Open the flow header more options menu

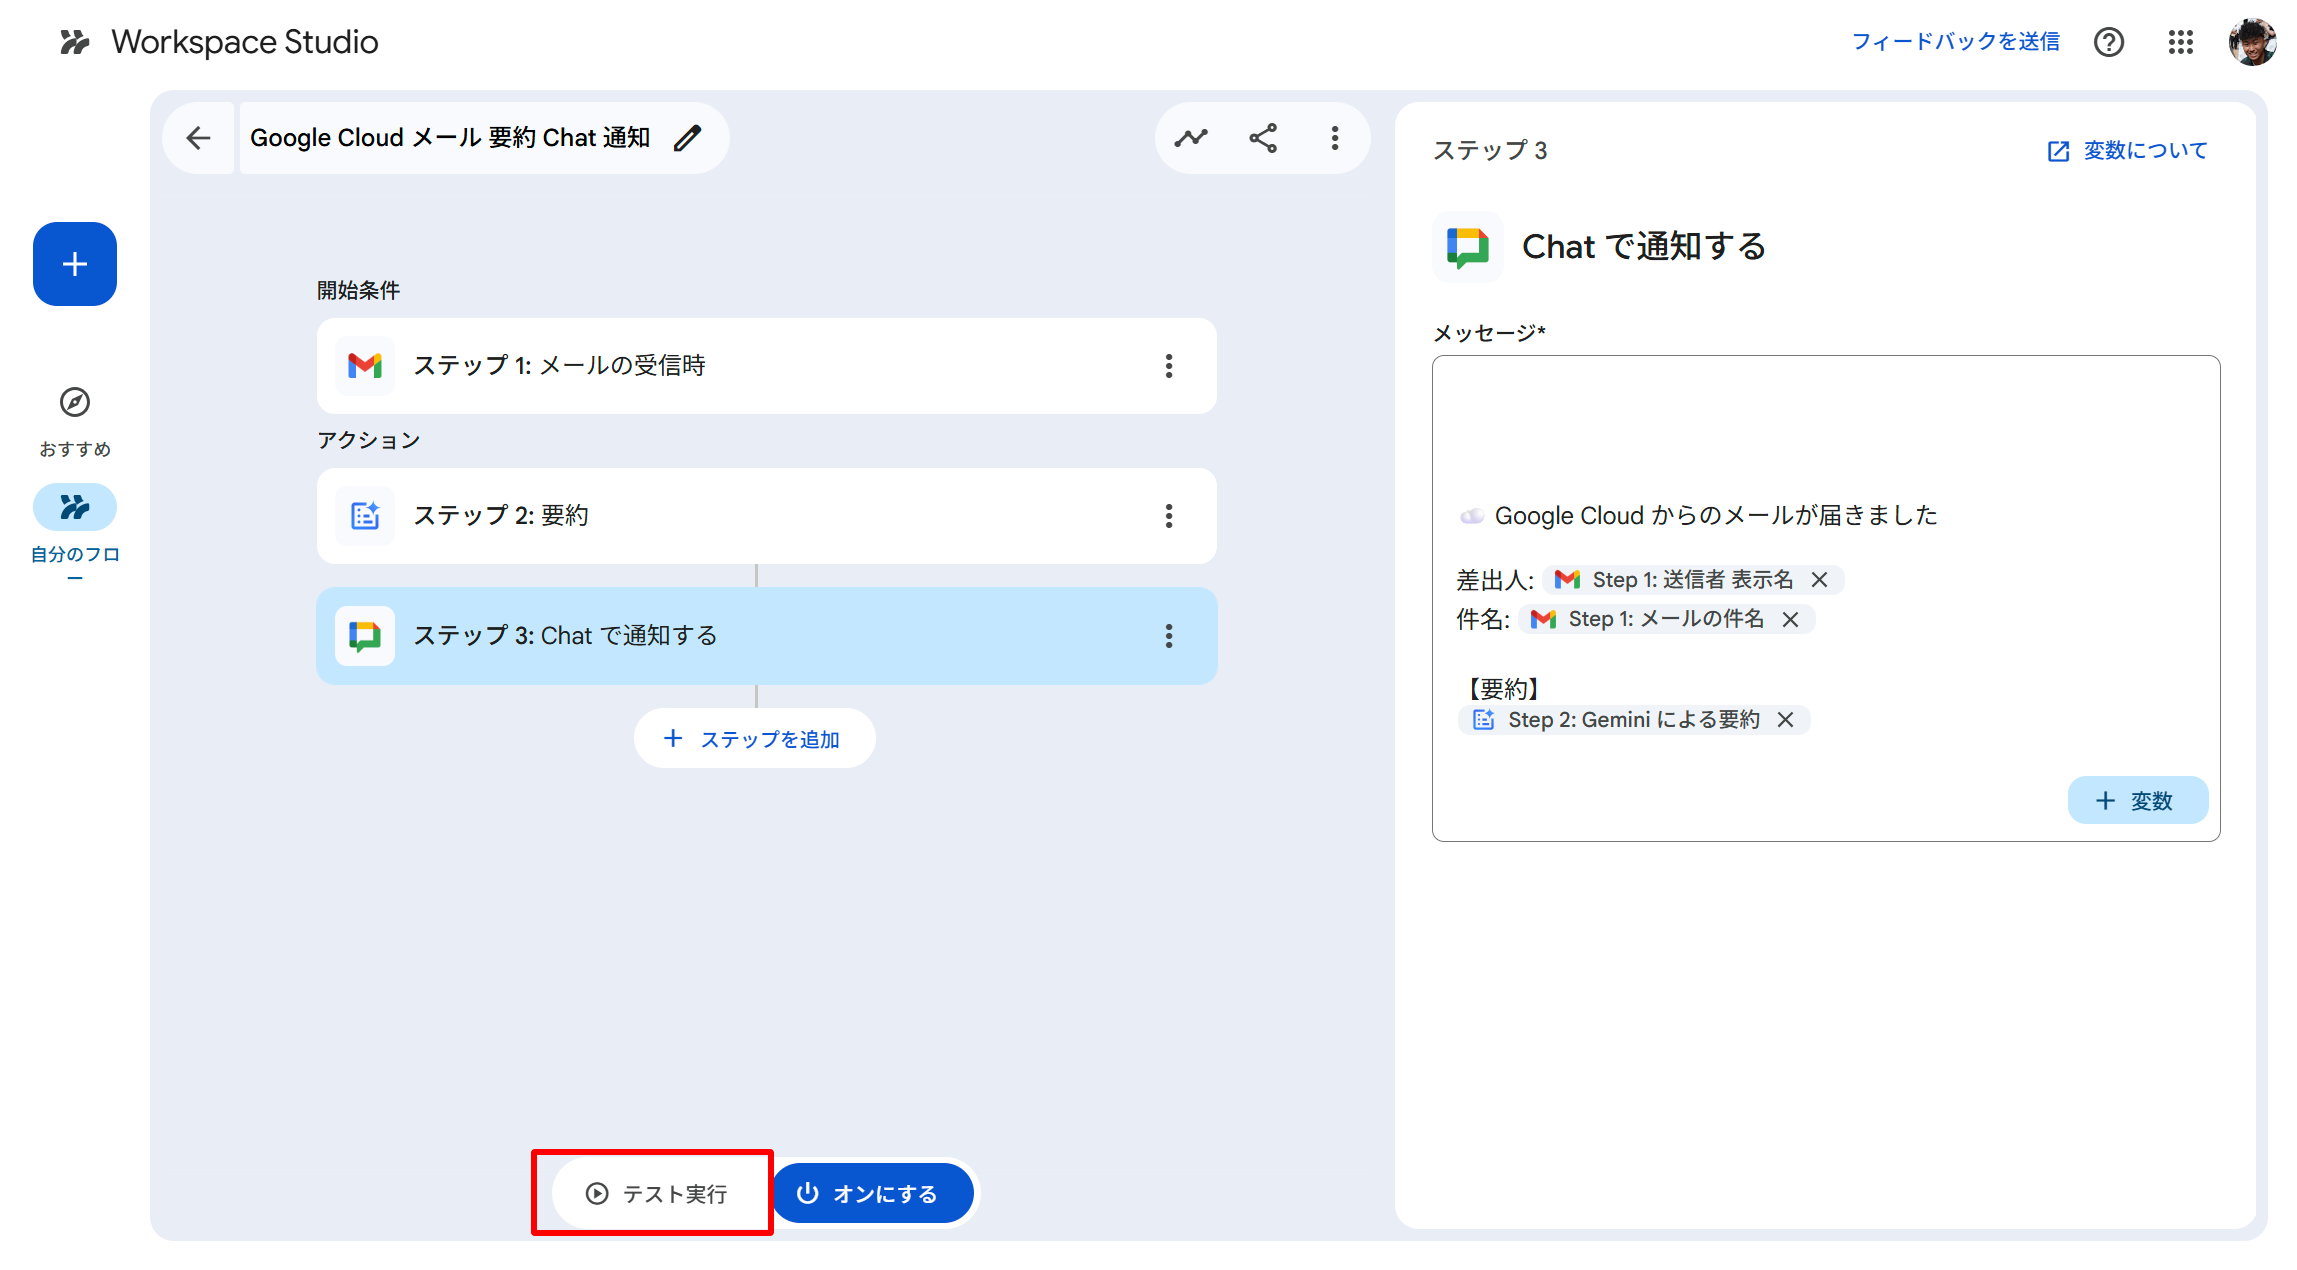[1335, 138]
